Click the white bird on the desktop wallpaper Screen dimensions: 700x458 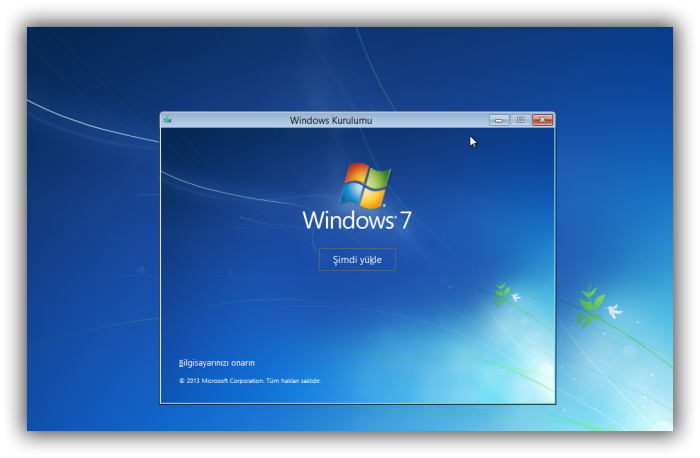point(614,311)
